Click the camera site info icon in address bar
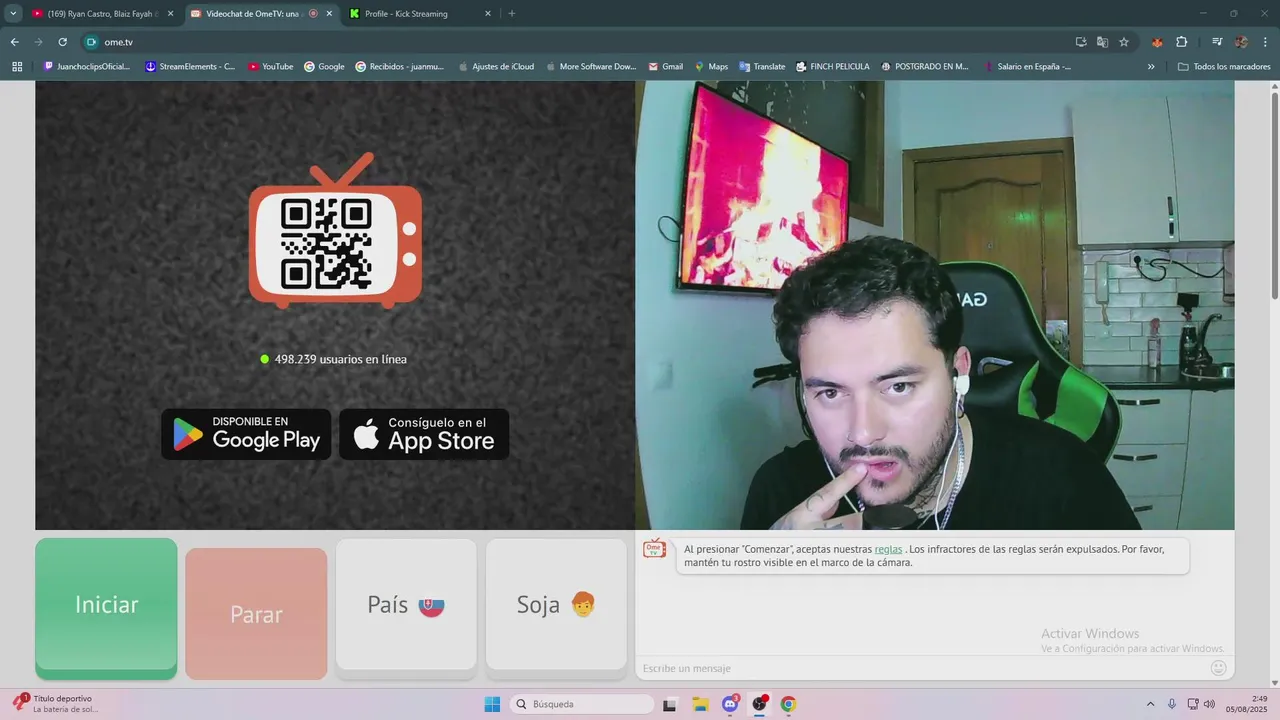Viewport: 1280px width, 720px height. coord(91,42)
